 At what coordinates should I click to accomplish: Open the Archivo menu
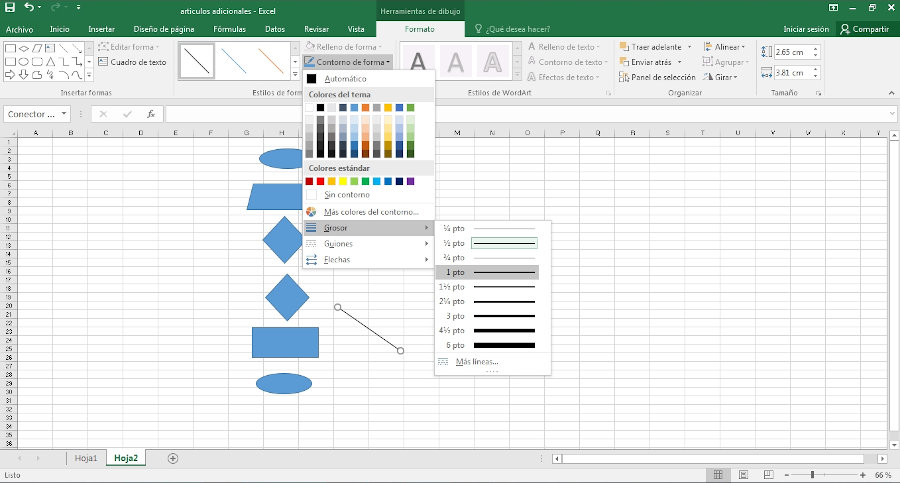pos(20,29)
